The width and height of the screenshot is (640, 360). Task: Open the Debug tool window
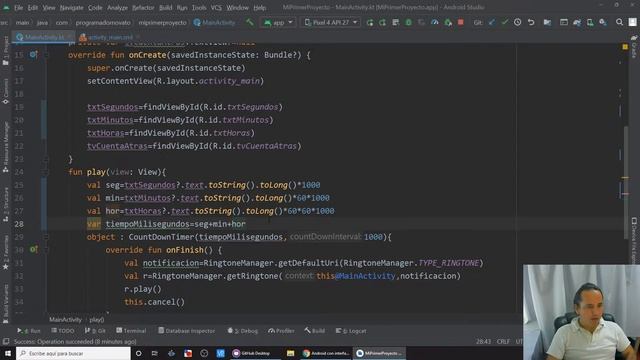(243, 331)
